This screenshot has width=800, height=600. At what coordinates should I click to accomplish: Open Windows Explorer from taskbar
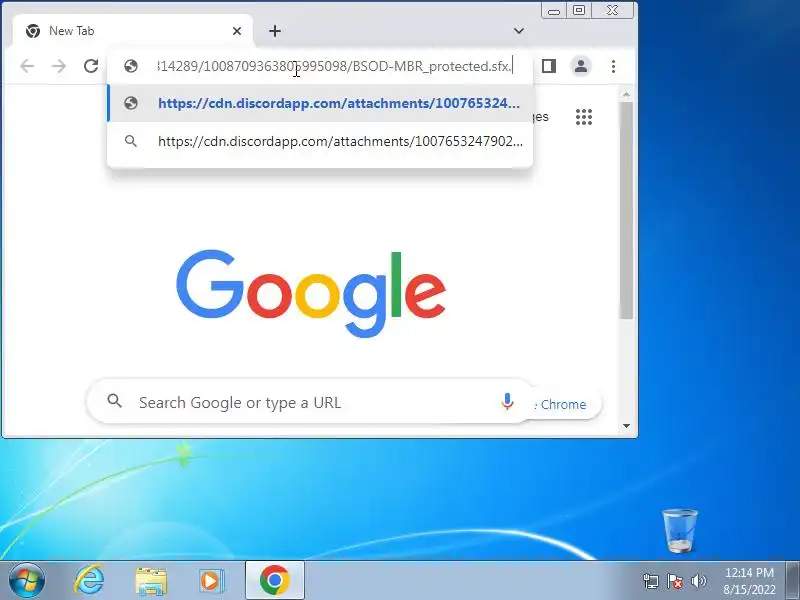(x=151, y=581)
